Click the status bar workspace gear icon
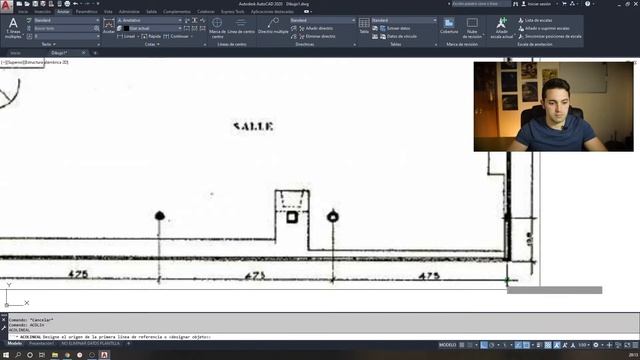 [596, 345]
